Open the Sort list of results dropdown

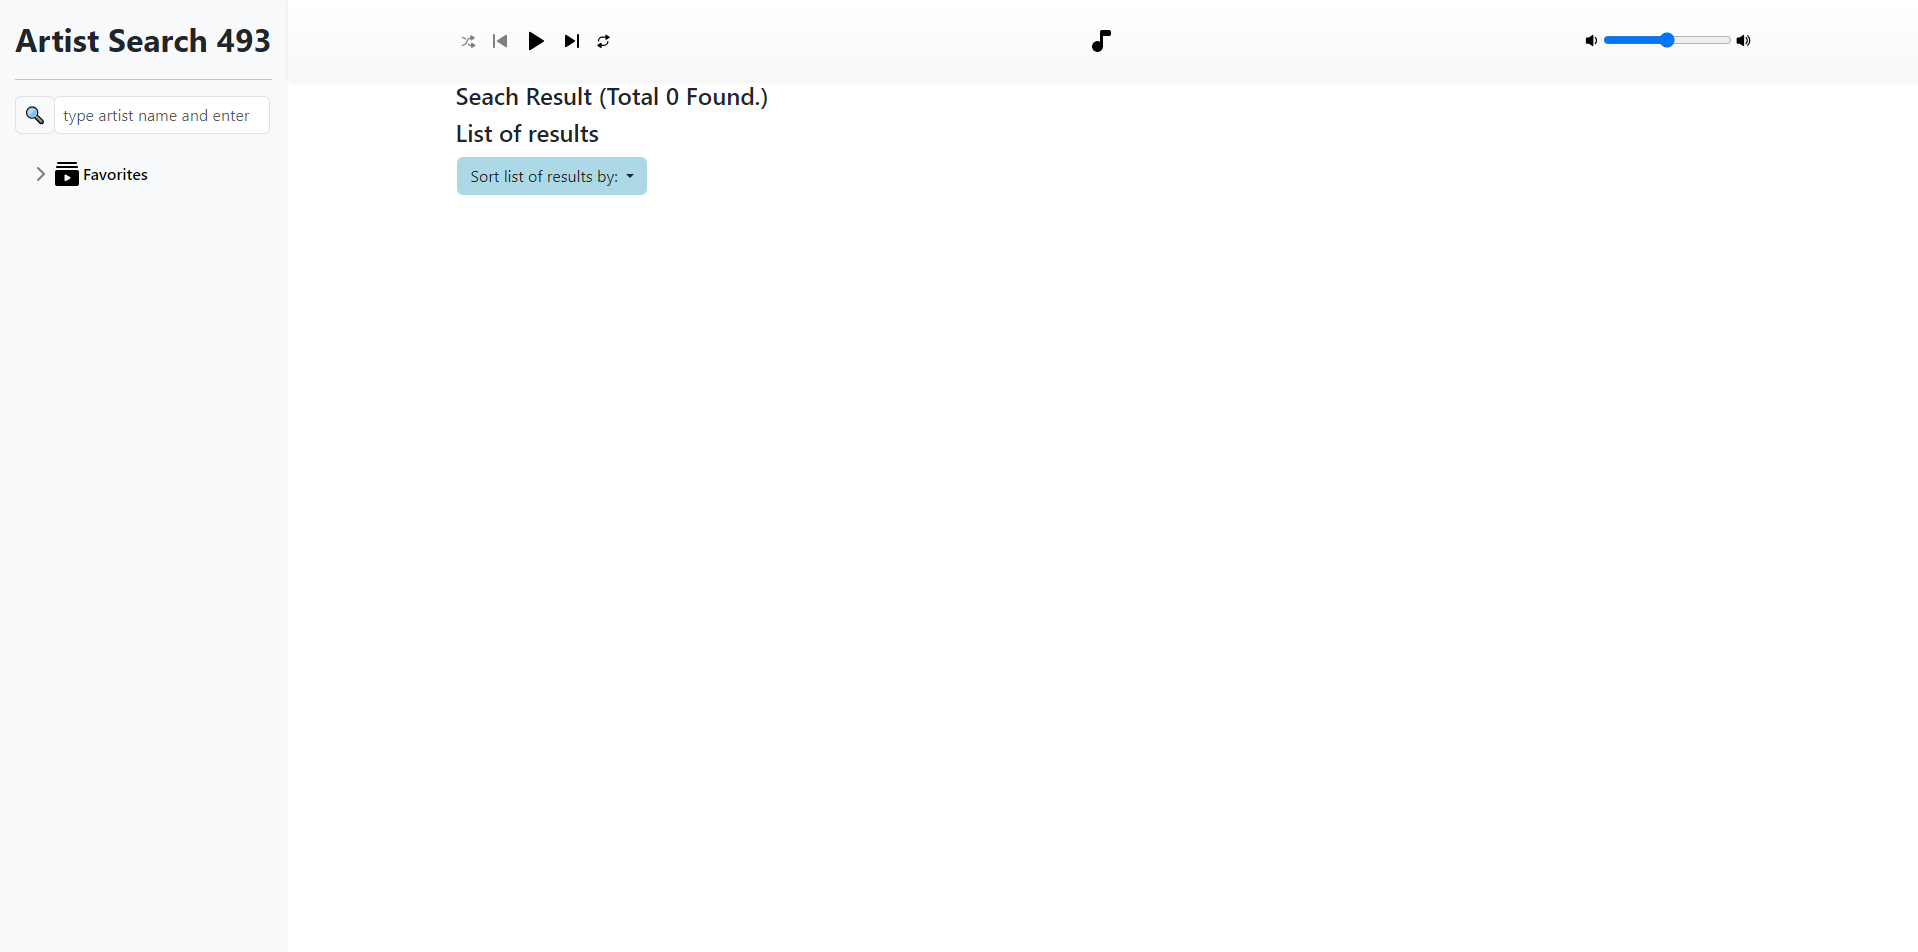tap(552, 176)
